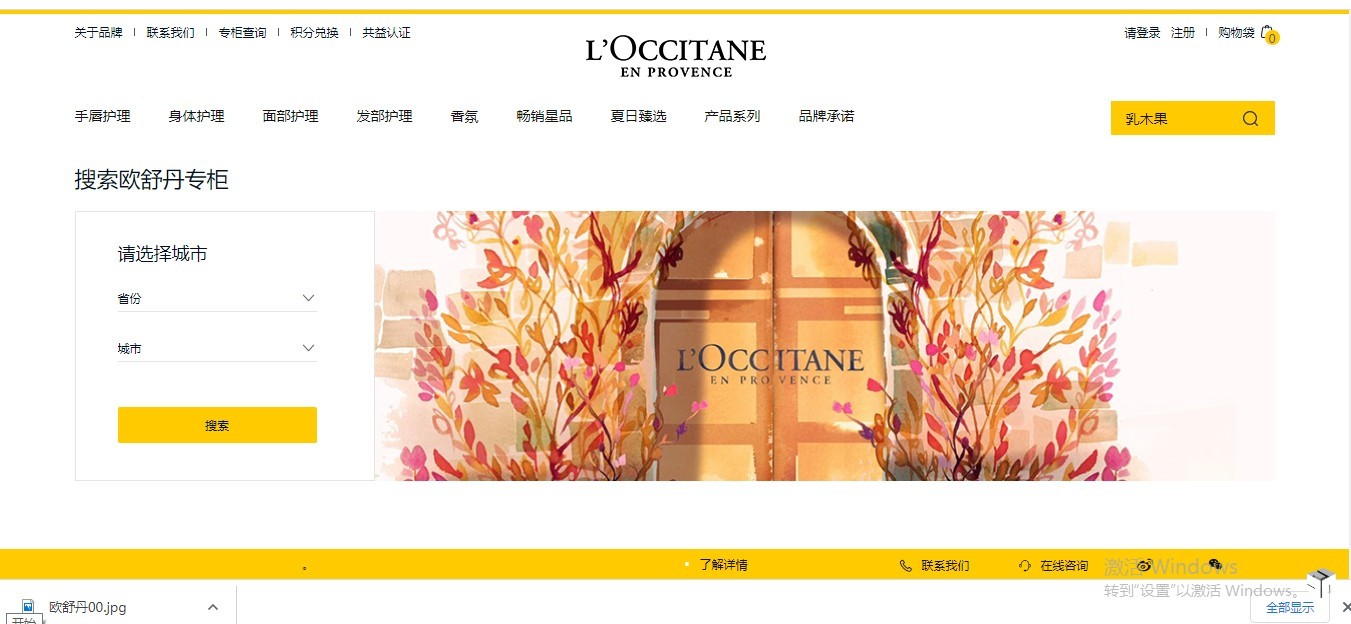Image resolution: width=1351 pixels, height=624 pixels.
Task: Click the WeChat icon in footer
Action: (1215, 566)
